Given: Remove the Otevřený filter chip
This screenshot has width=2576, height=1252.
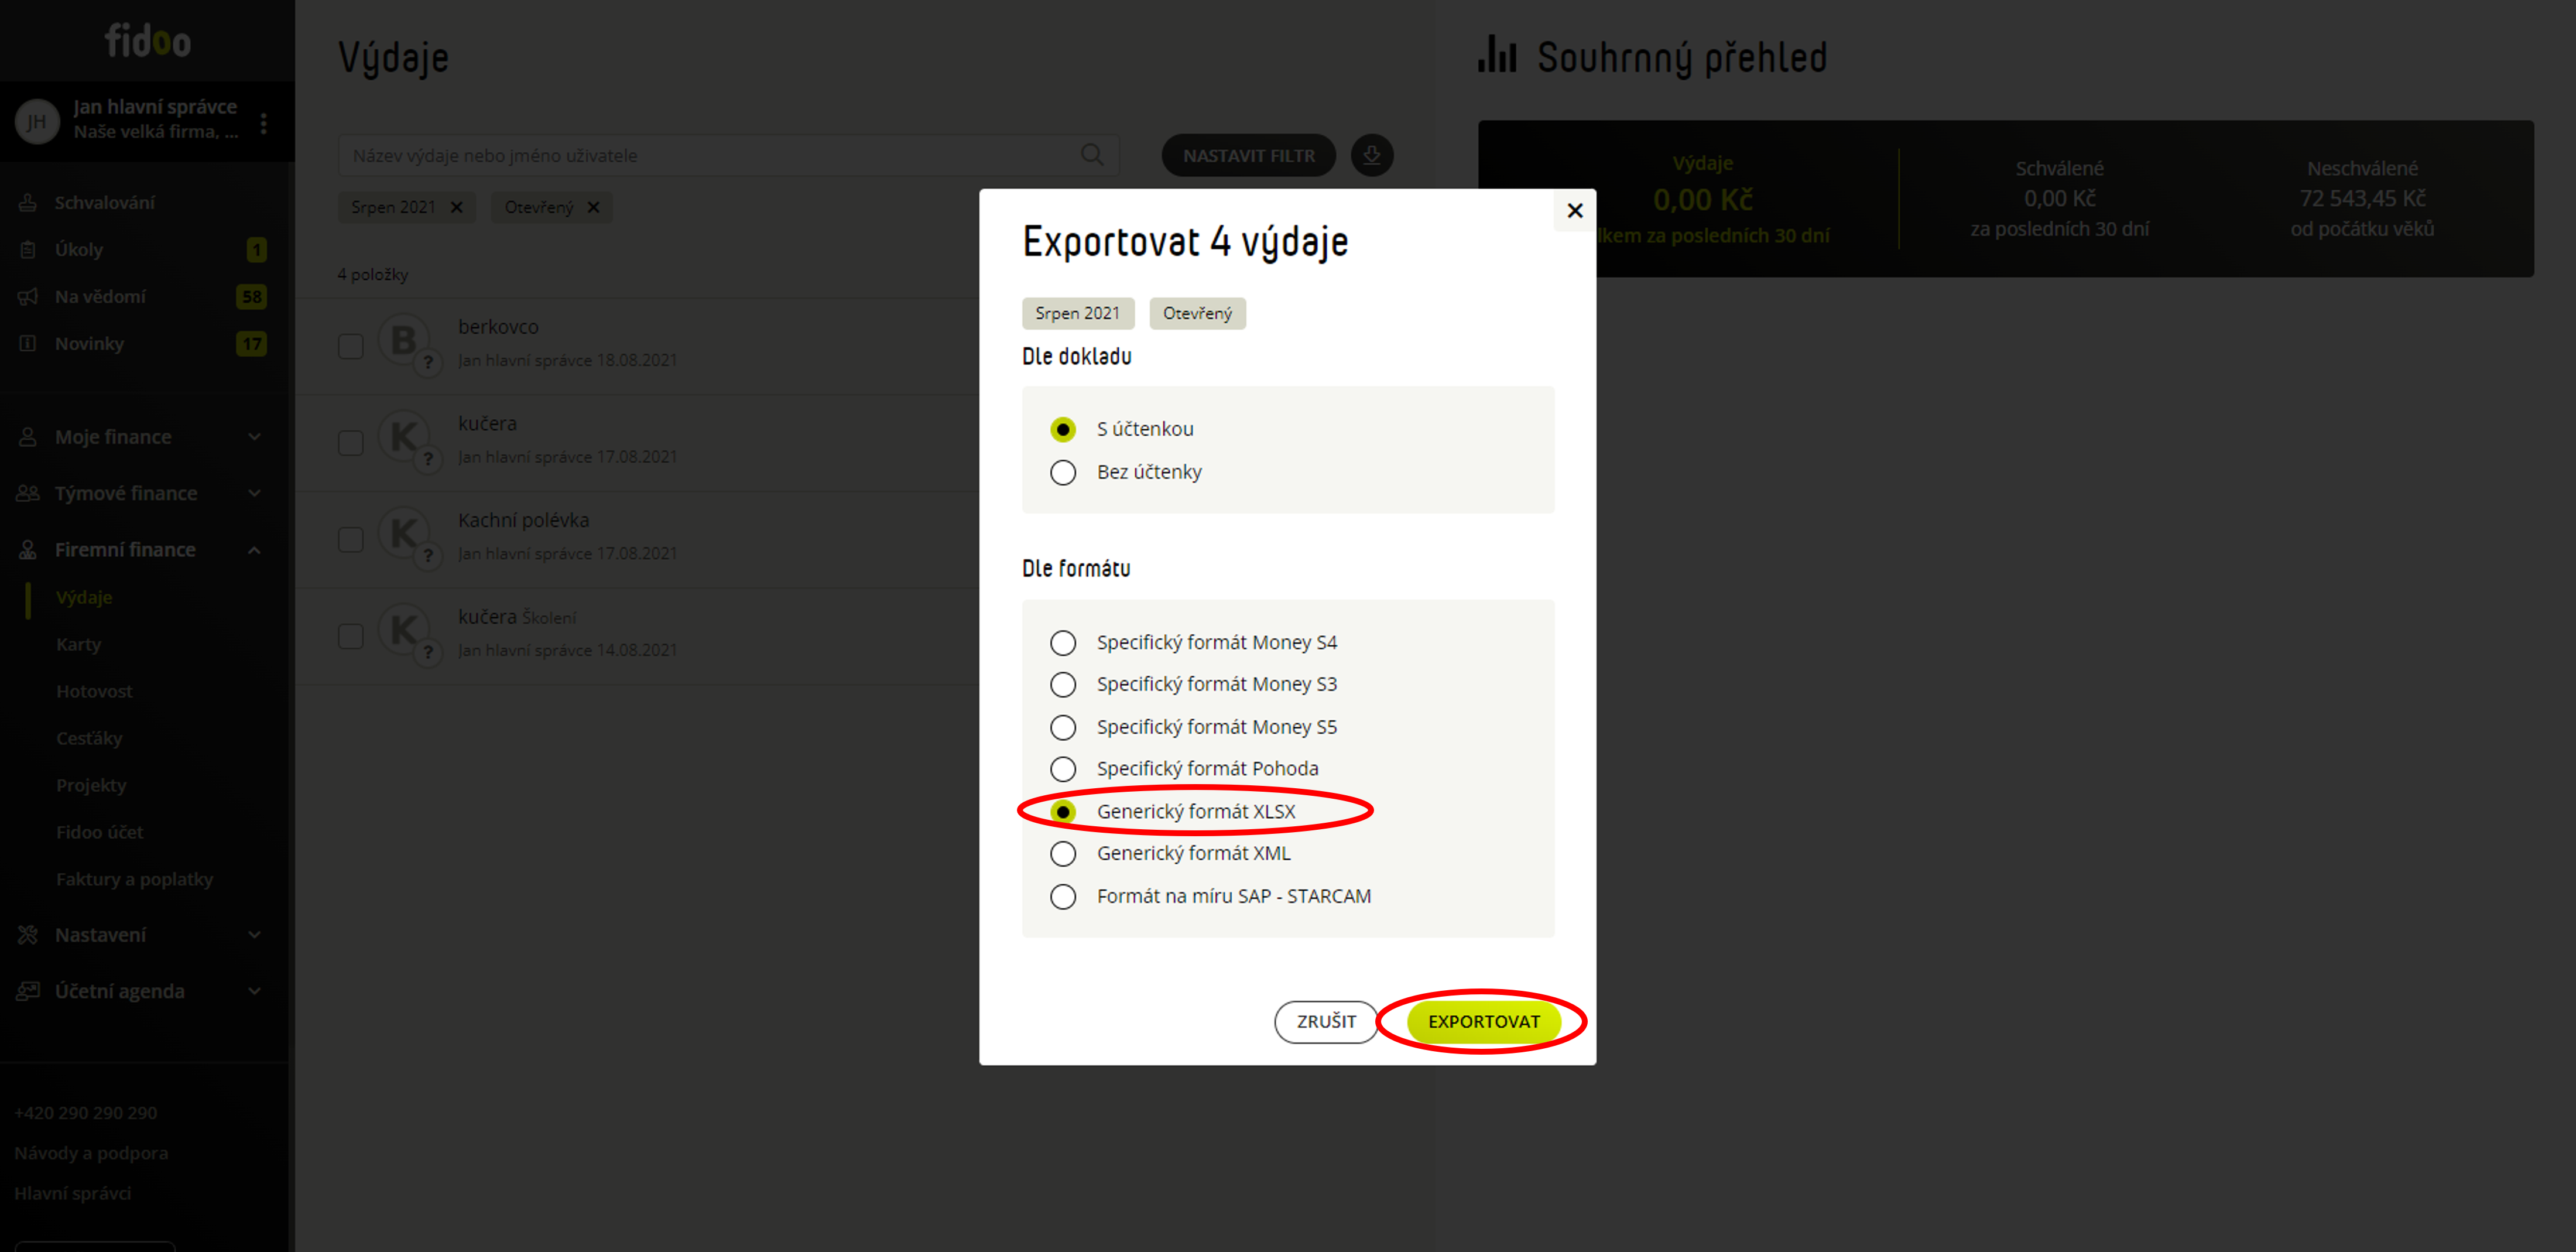Looking at the screenshot, I should coord(593,207).
